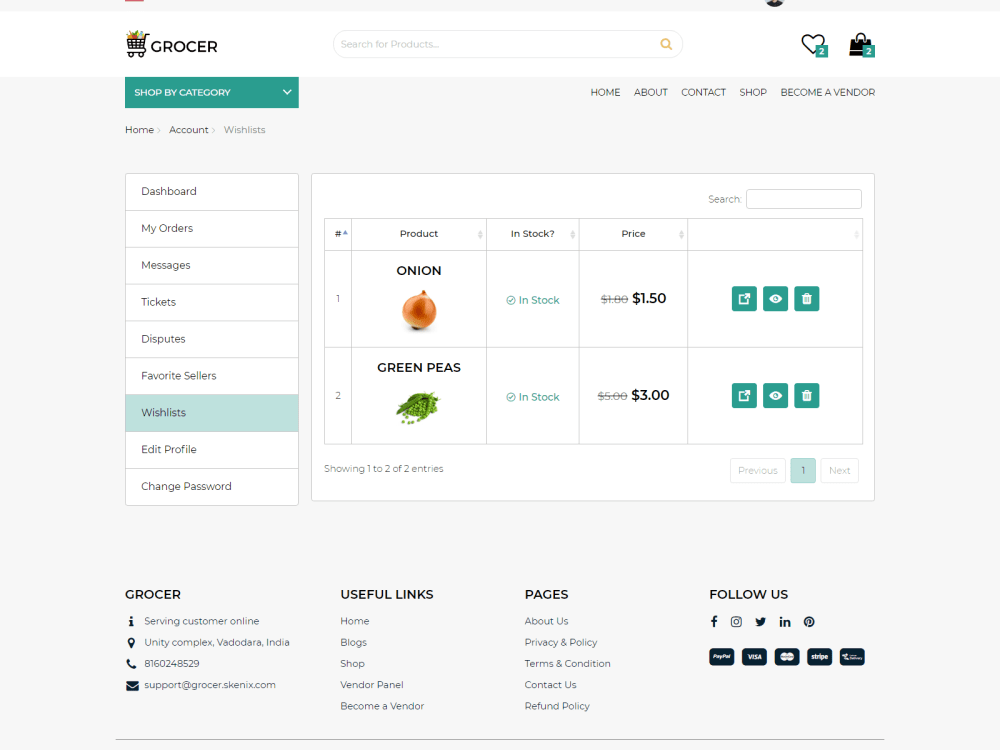Viewport: 1000px width, 750px height.
Task: Open the wishlist heart icon in the header
Action: (811, 44)
